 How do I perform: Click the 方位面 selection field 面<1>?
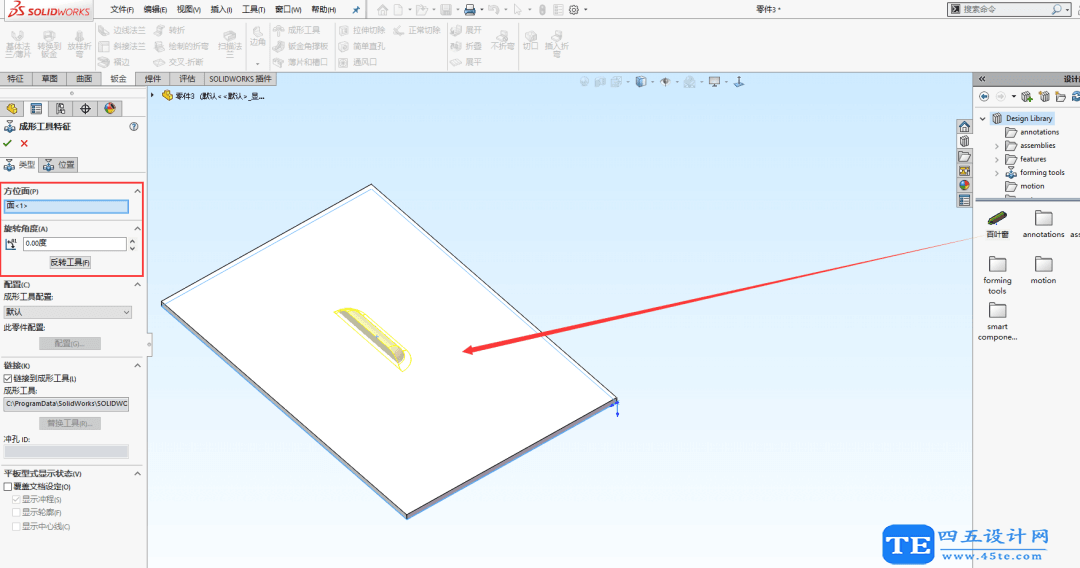pyautogui.click(x=66, y=206)
